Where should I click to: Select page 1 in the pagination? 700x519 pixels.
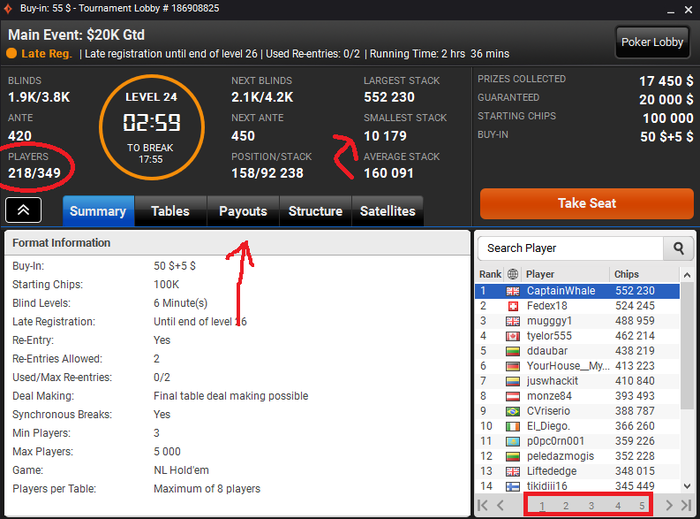[x=542, y=506]
